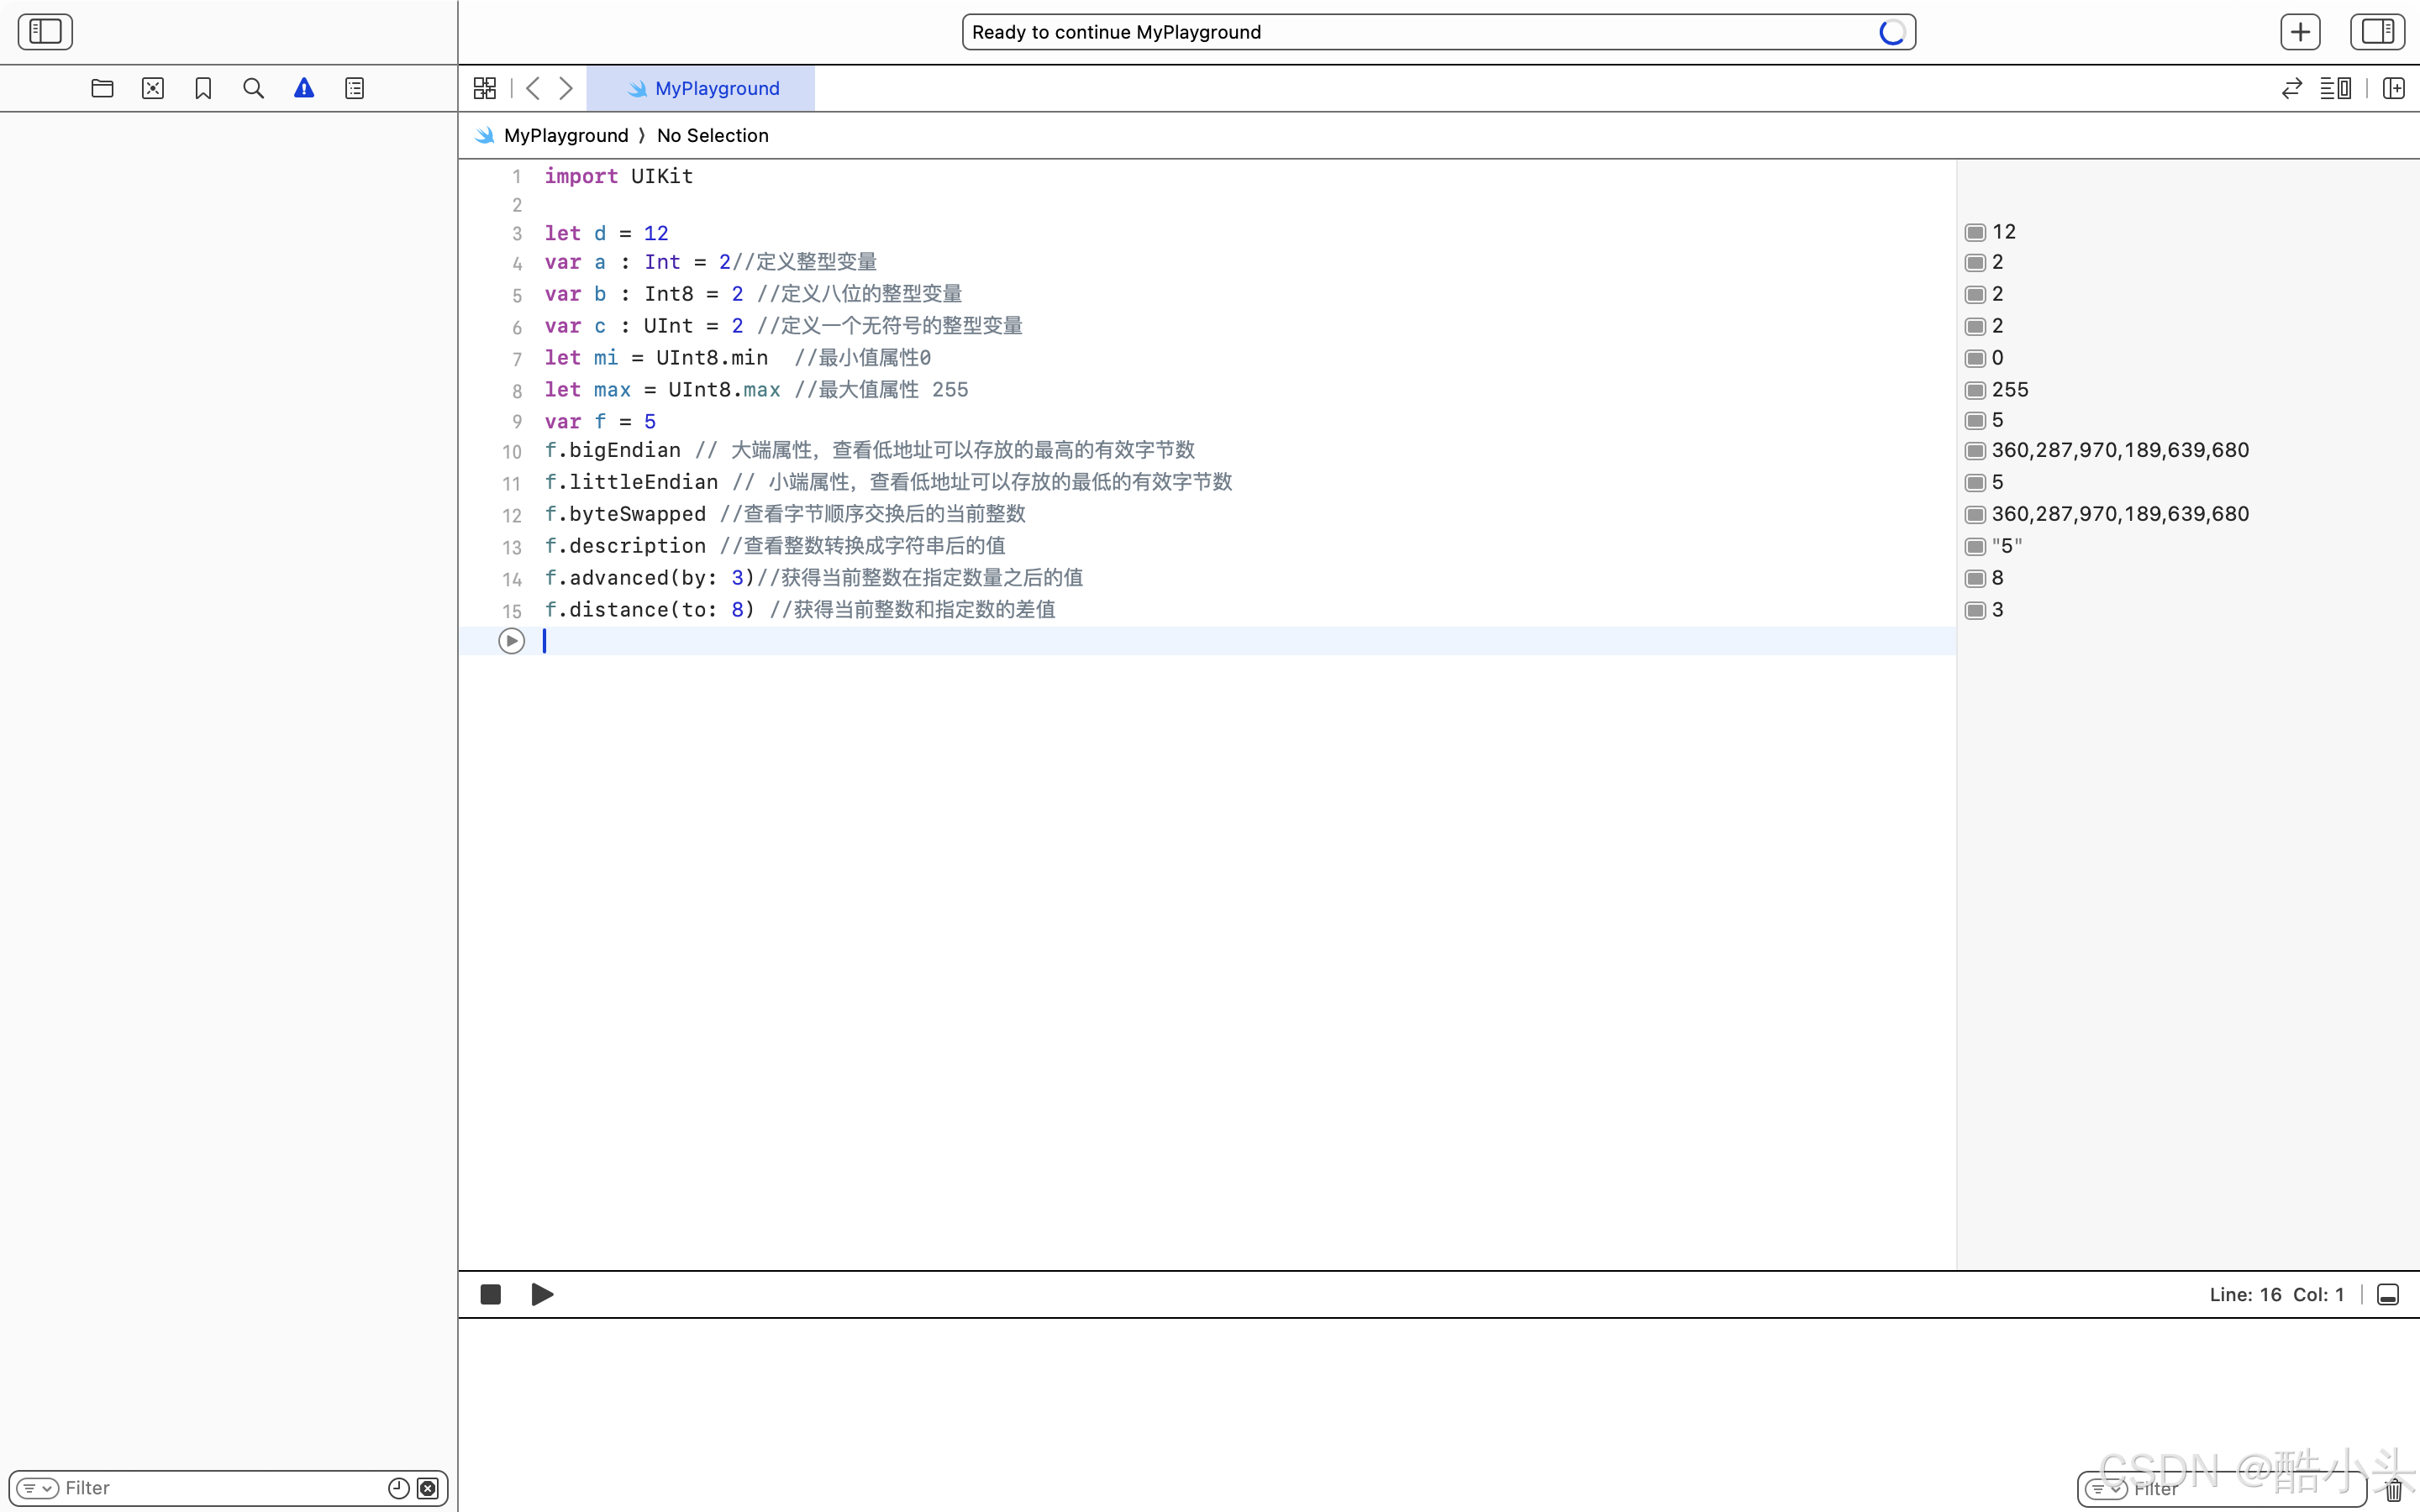Click the f.advanced(by: 3) code line
The width and height of the screenshot is (2420, 1512).
tap(813, 578)
